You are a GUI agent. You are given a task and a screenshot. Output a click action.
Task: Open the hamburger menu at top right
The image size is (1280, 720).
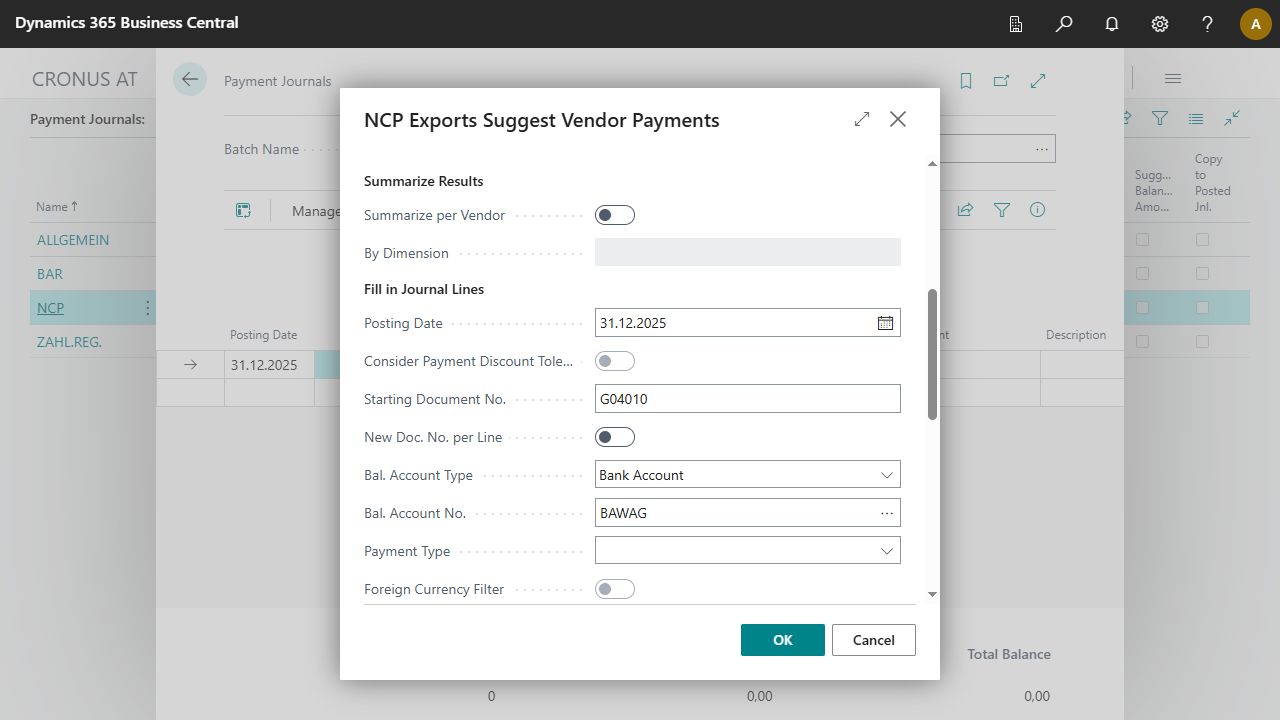click(x=1173, y=79)
